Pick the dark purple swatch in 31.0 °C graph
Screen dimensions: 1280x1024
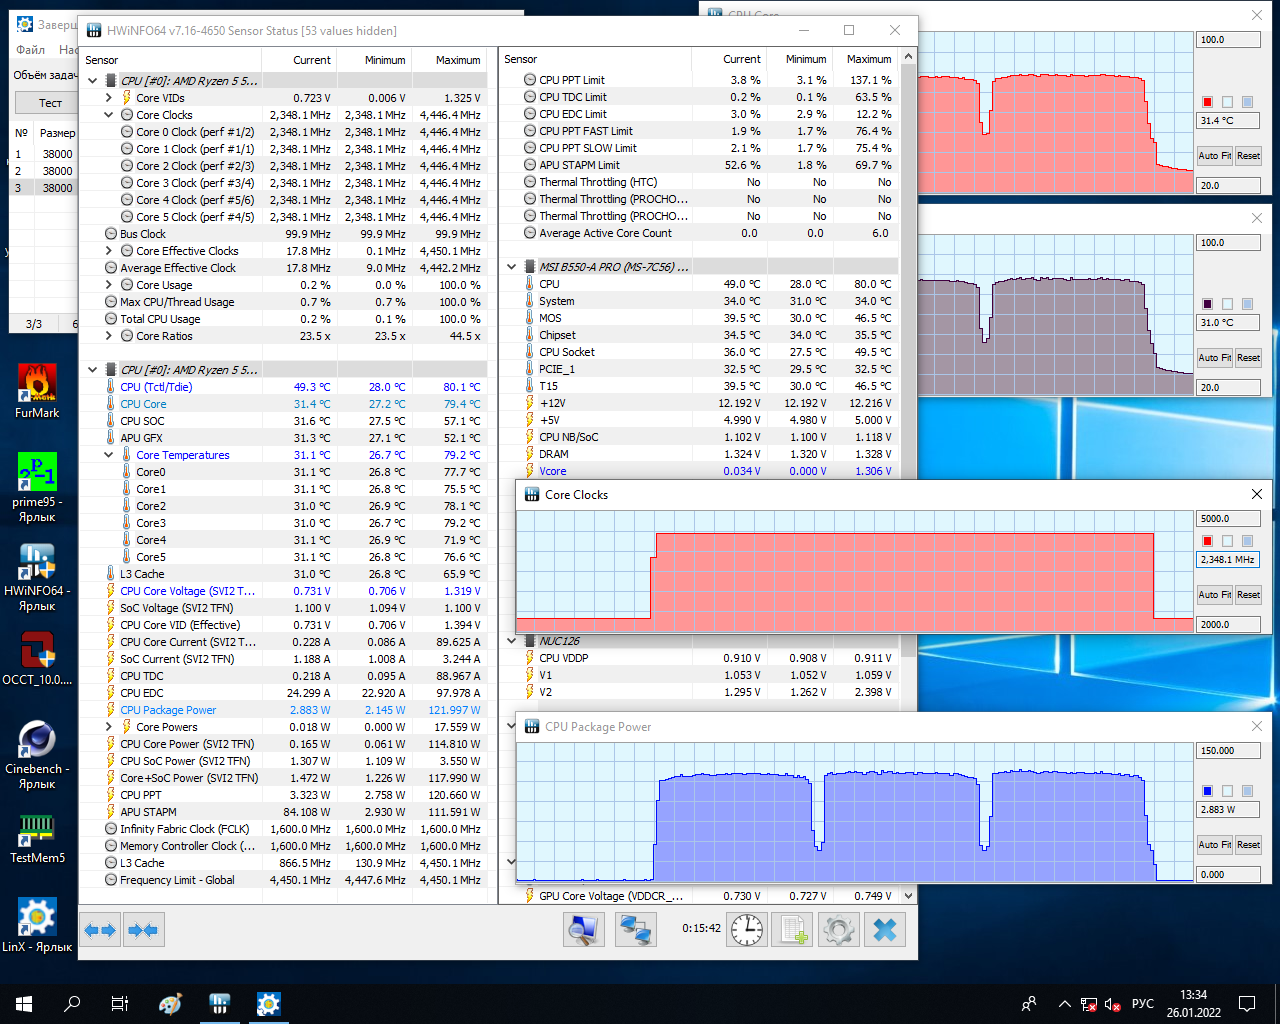tap(1207, 304)
